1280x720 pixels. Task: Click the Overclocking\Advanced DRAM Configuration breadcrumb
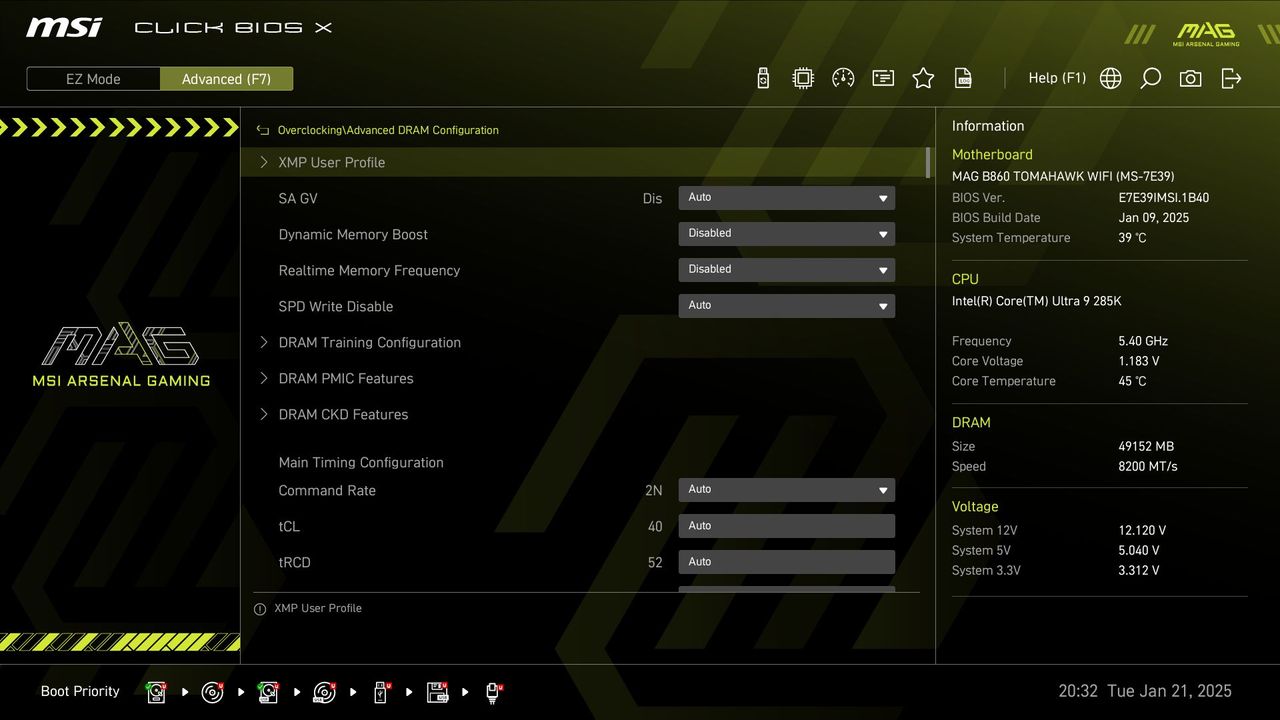pos(388,130)
